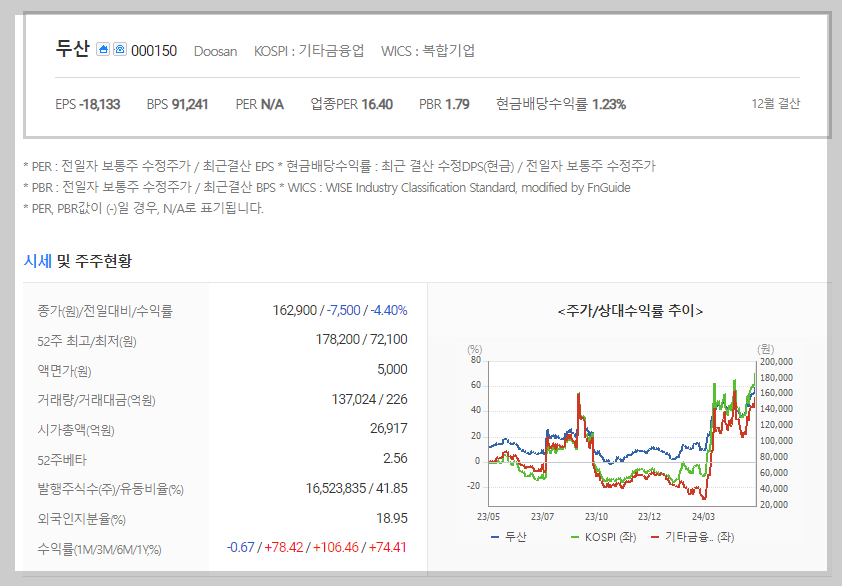The height and width of the screenshot is (586, 842).
Task: Click the 178,200 / 72,100 value
Action: (x=361, y=339)
